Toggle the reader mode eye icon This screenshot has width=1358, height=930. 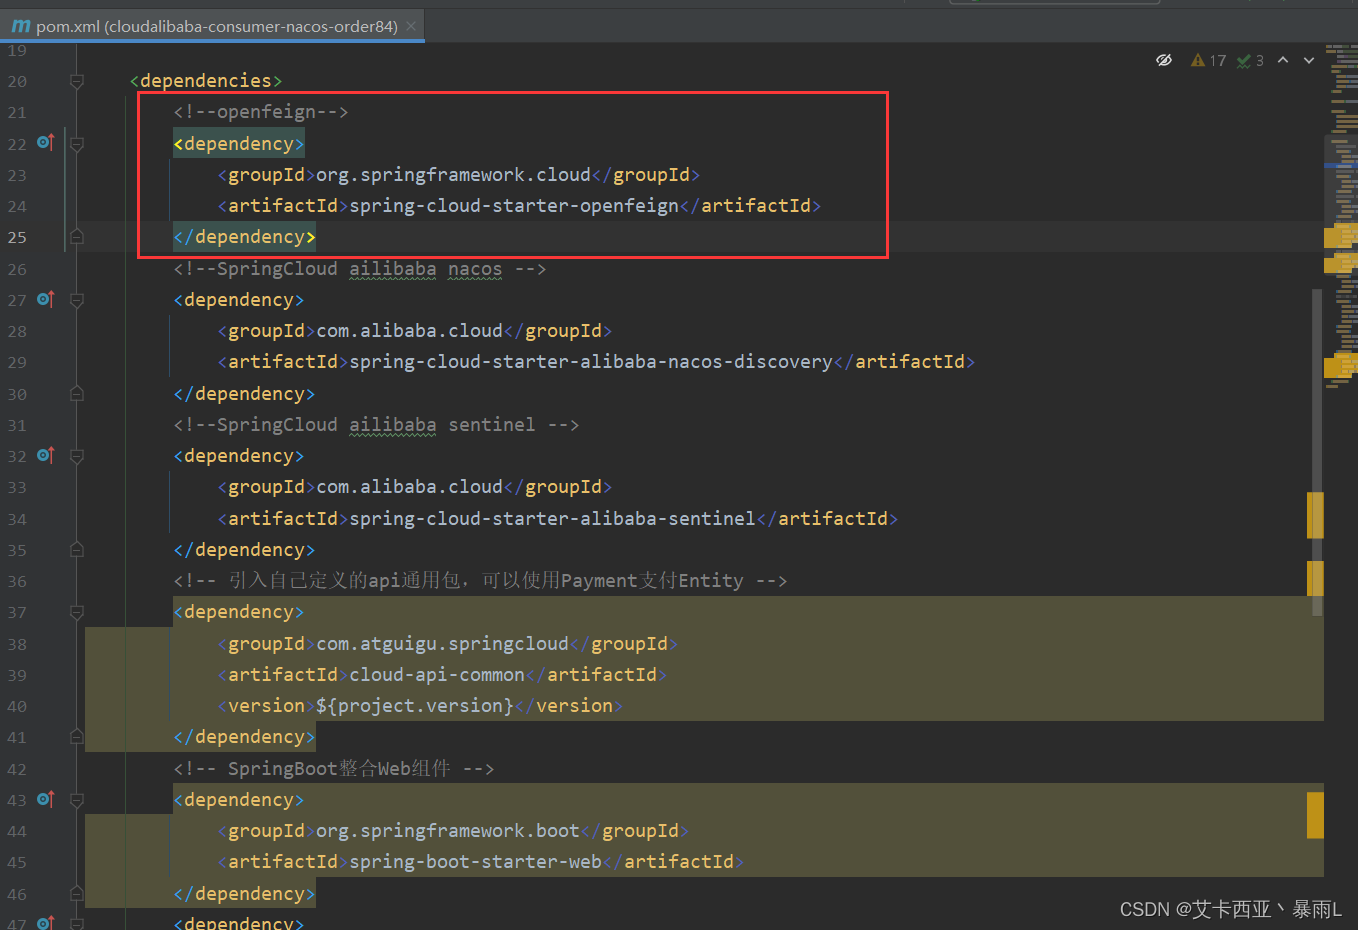pyautogui.click(x=1164, y=60)
